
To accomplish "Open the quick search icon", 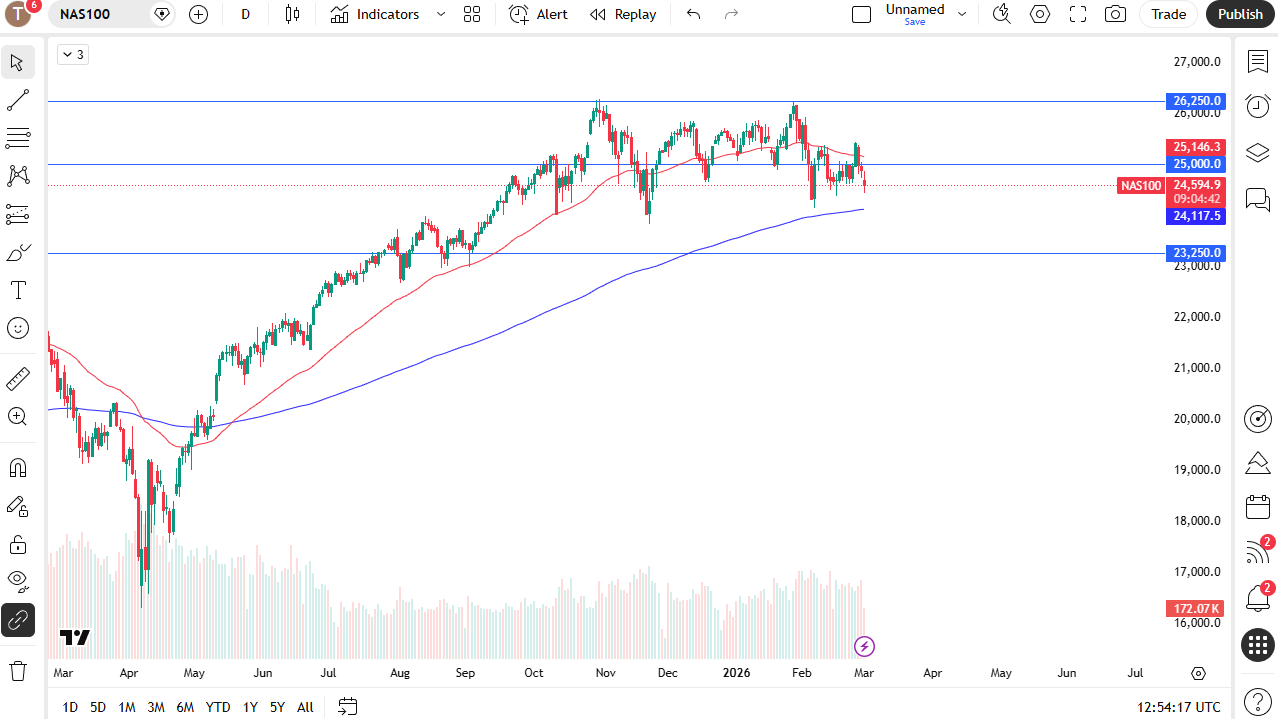I will (1001, 14).
